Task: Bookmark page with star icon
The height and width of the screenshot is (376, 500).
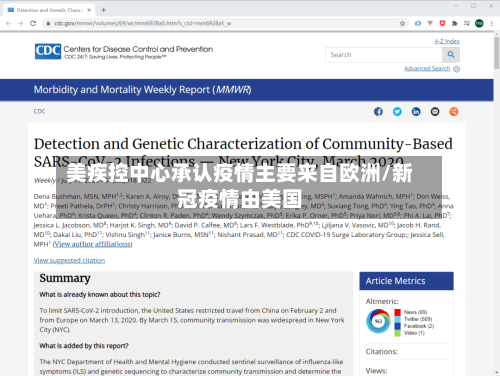Action: pos(402,23)
